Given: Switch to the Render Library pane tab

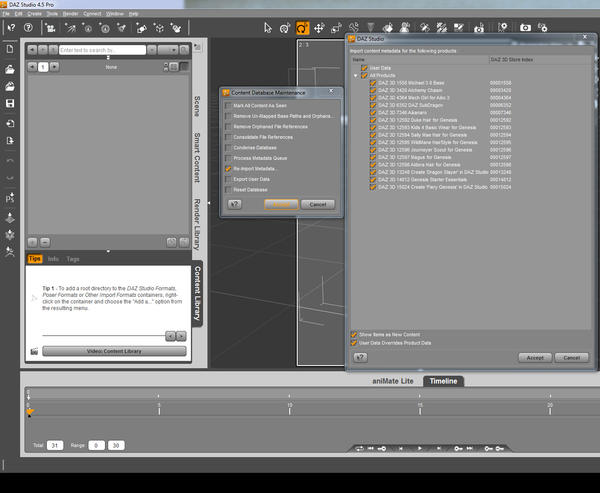Looking at the screenshot, I should (x=197, y=224).
